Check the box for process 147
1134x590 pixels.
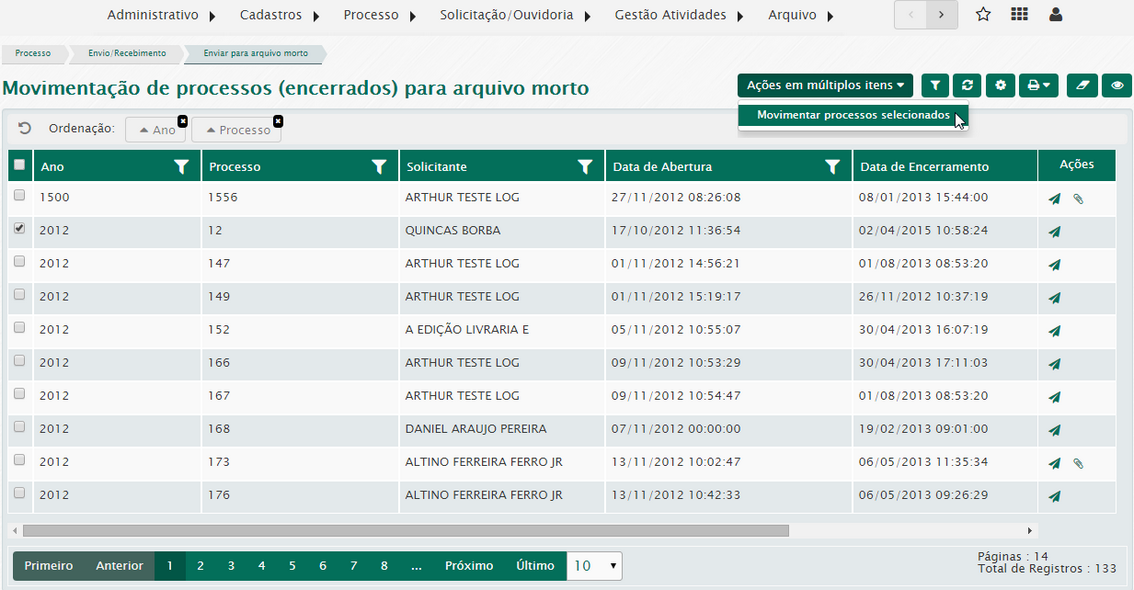pyautogui.click(x=19, y=262)
